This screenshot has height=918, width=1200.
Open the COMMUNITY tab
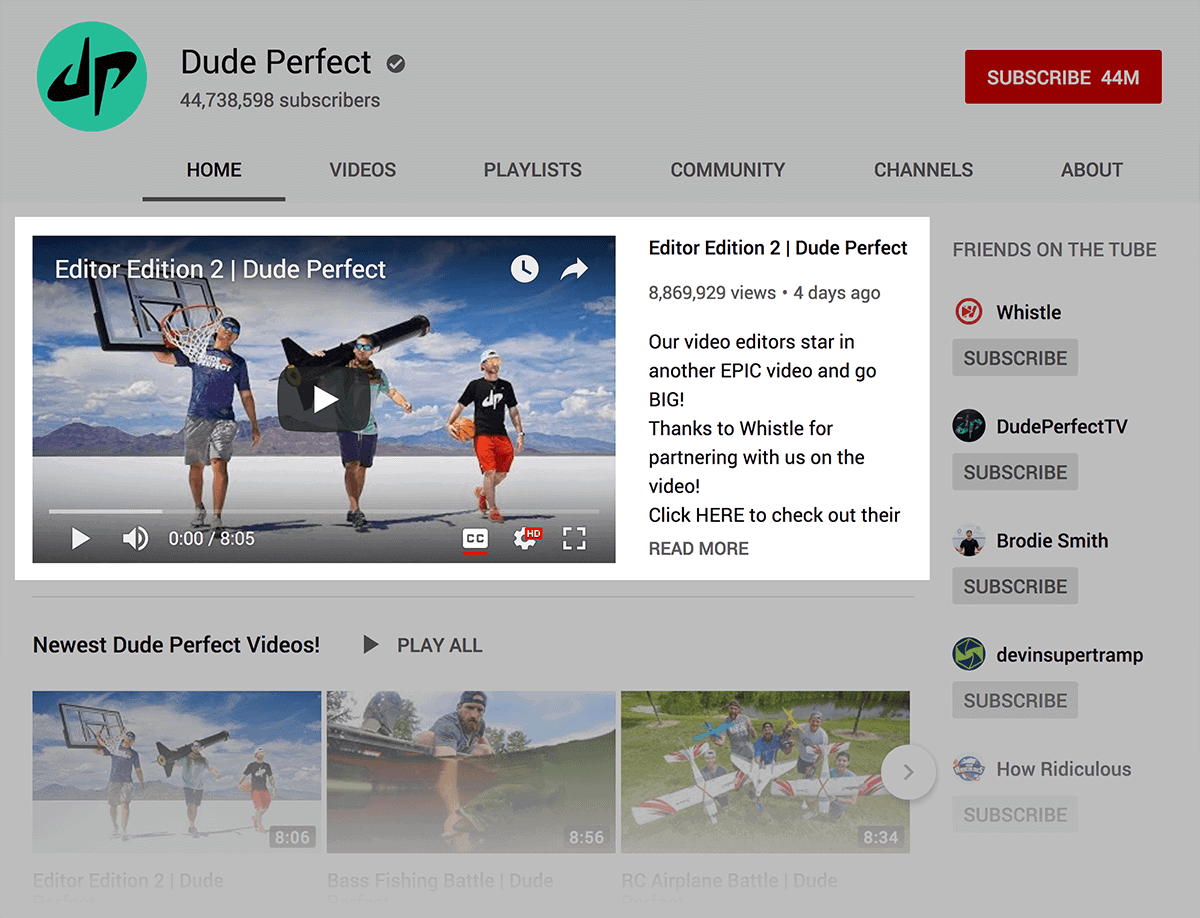[x=728, y=170]
